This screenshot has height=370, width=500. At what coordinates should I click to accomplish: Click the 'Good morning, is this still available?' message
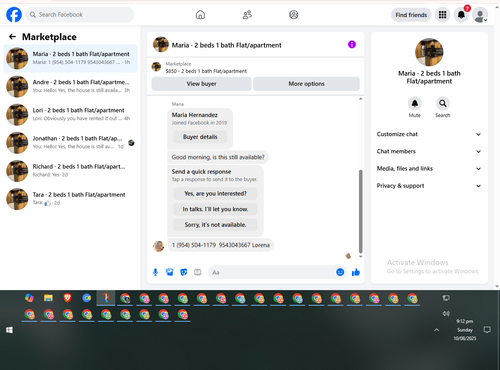(x=218, y=157)
